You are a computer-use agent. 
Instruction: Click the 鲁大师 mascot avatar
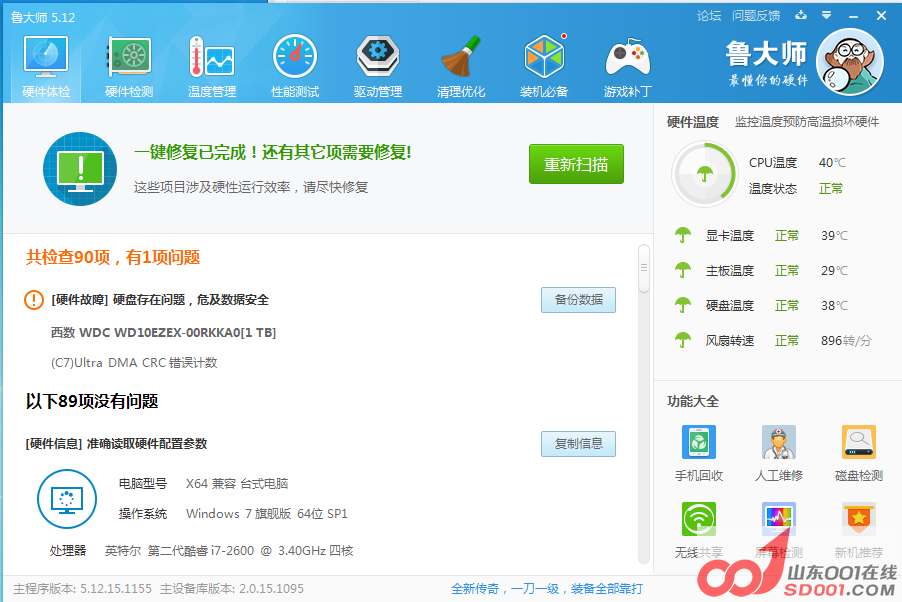[x=850, y=62]
